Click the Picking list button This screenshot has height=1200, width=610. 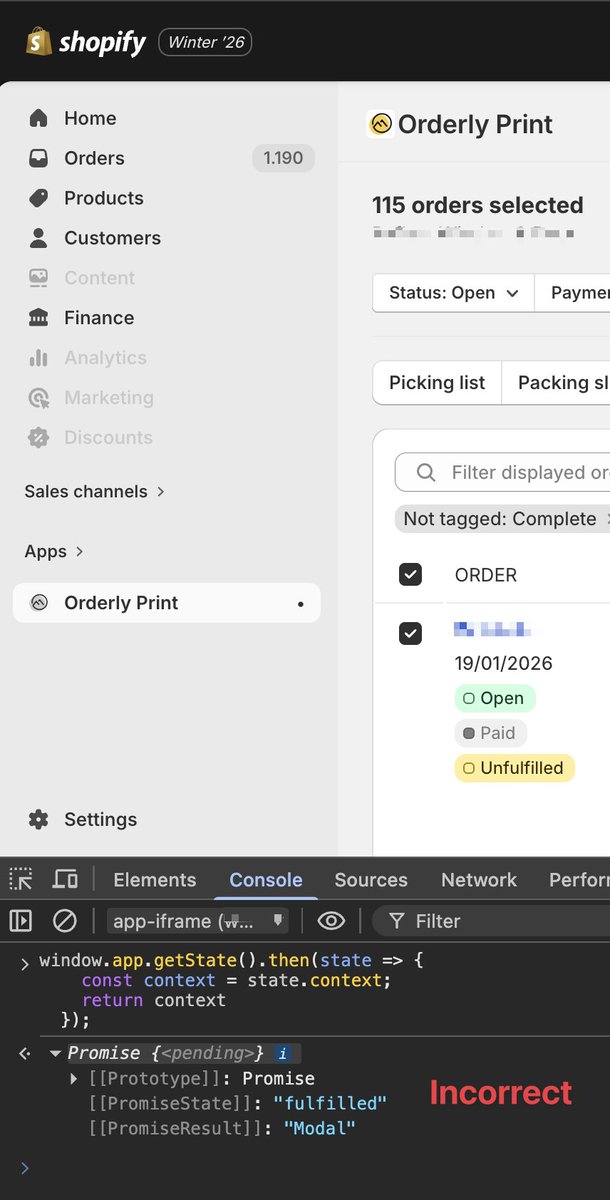pos(437,383)
